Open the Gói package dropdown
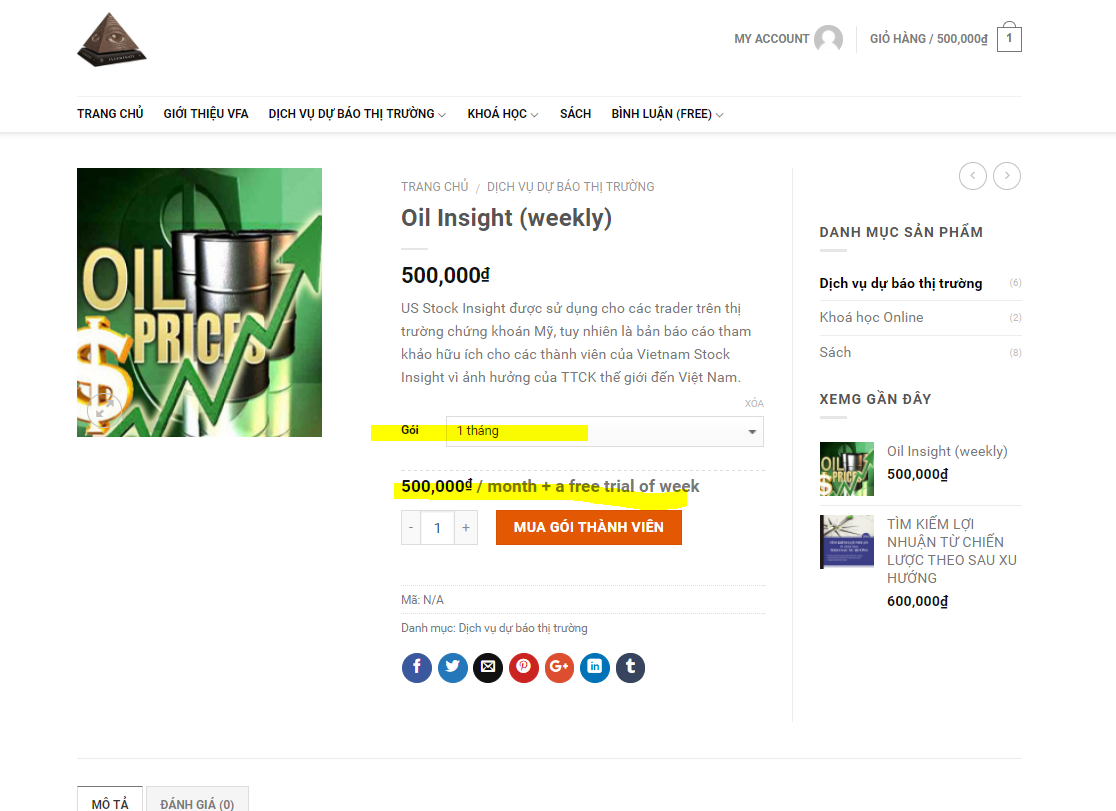1116x811 pixels. coord(605,431)
